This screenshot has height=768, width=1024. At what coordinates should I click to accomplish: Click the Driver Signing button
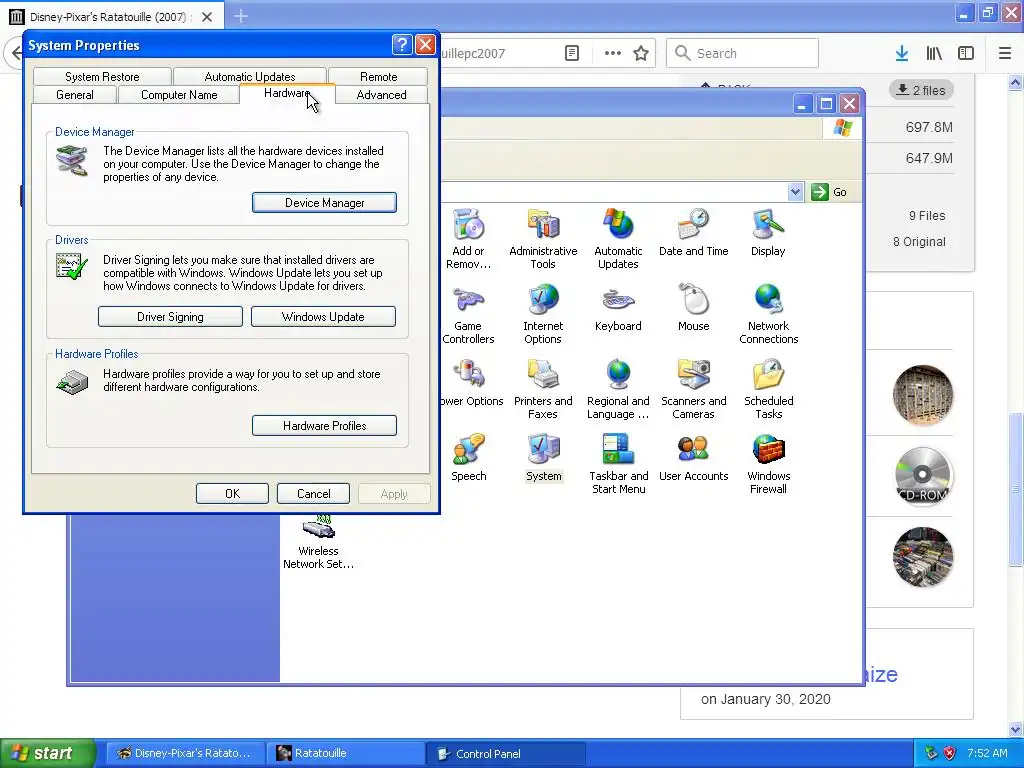pos(170,317)
